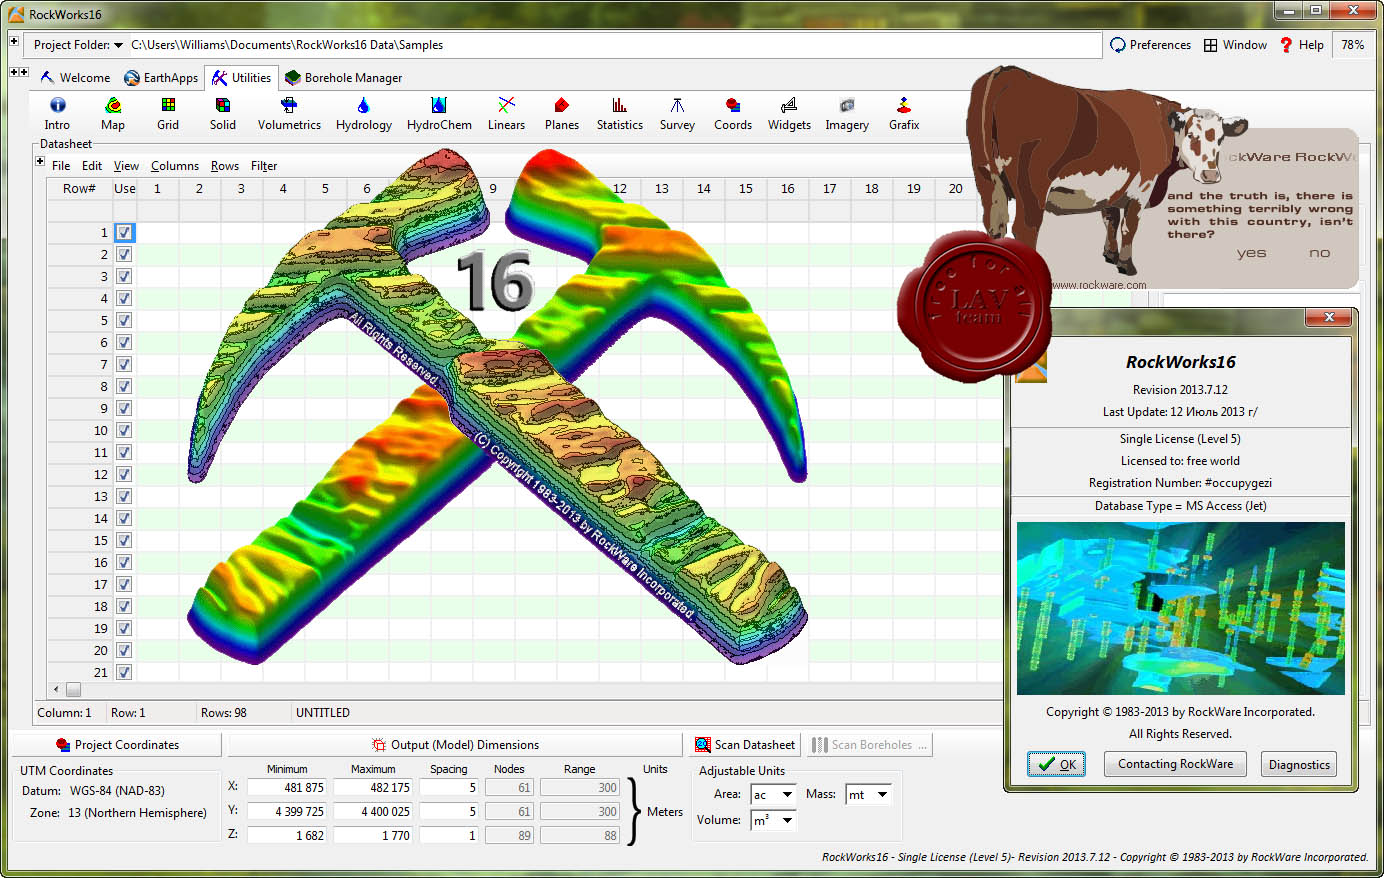
Task: Confirm About dialog with OK
Action: click(1056, 764)
